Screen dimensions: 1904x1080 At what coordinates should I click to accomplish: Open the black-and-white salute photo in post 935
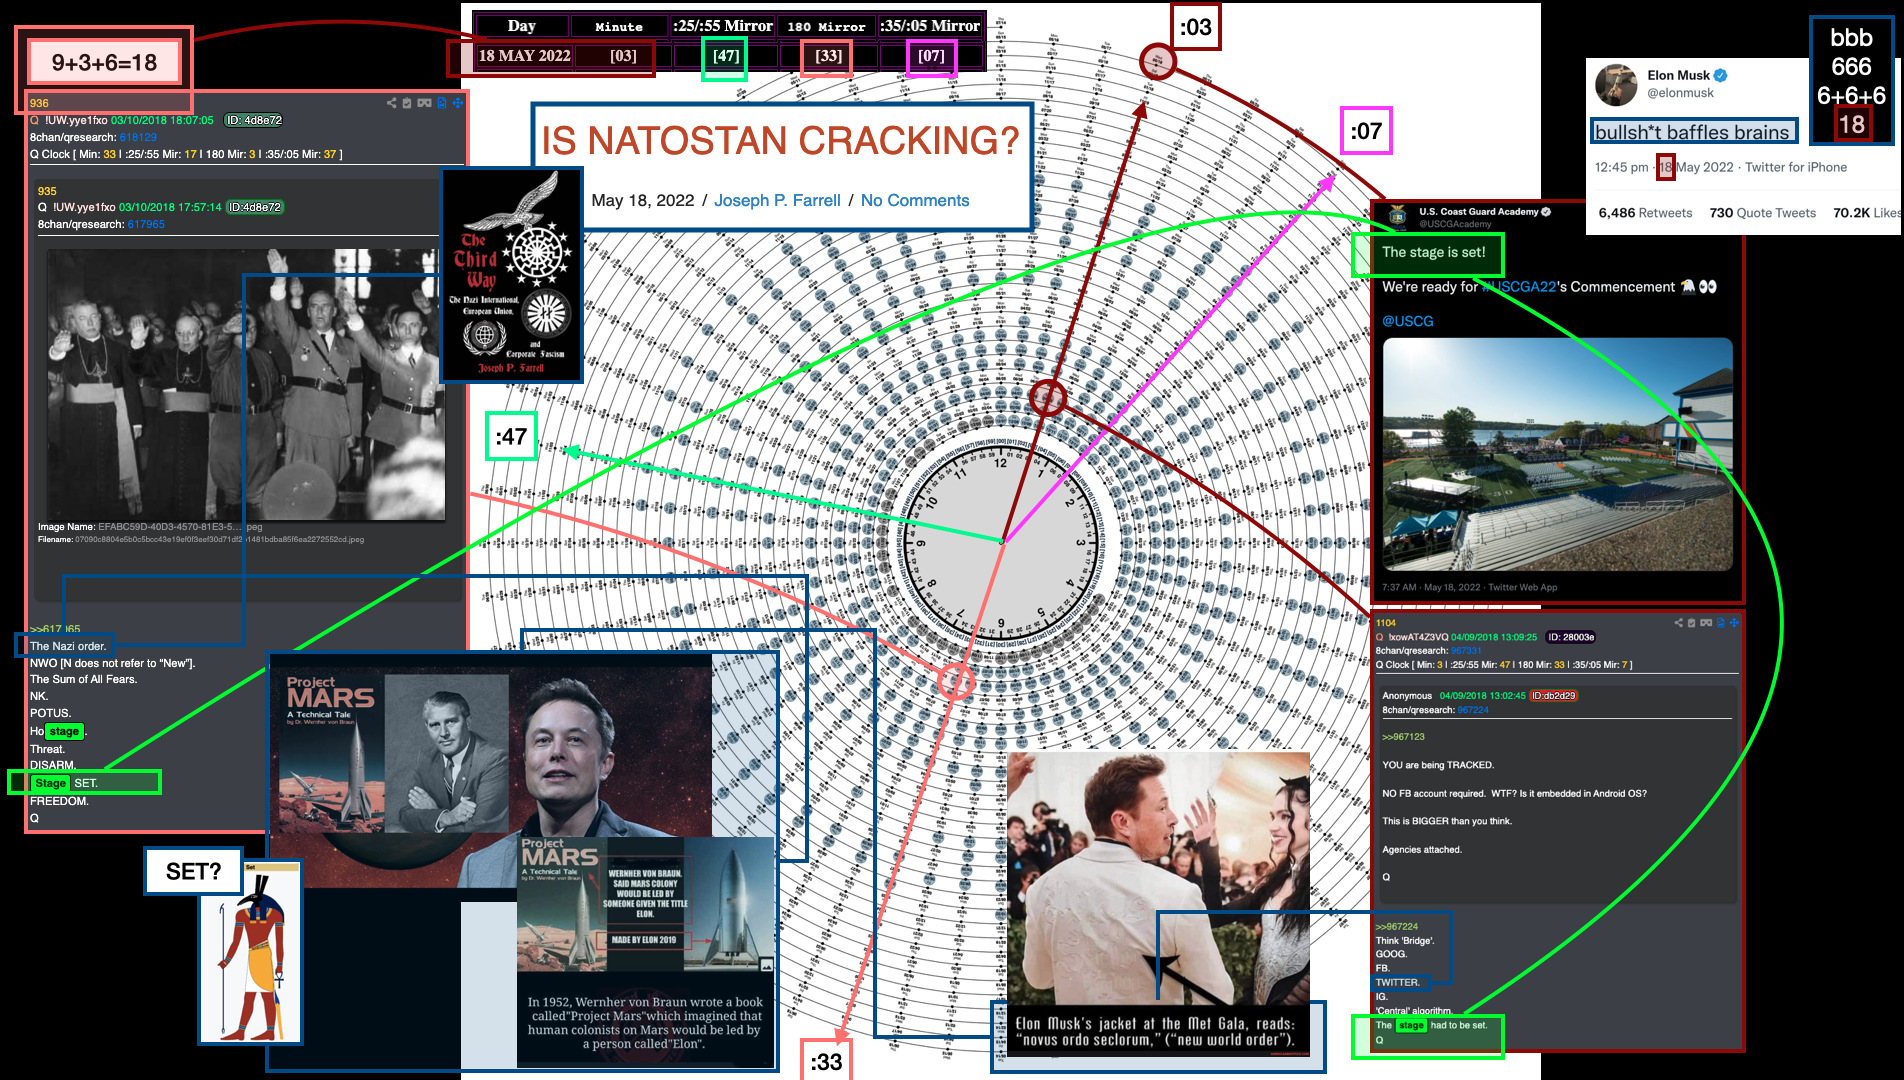tap(245, 384)
